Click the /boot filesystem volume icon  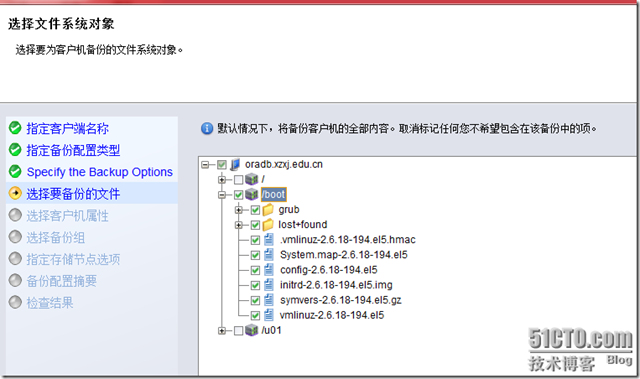coord(252,195)
